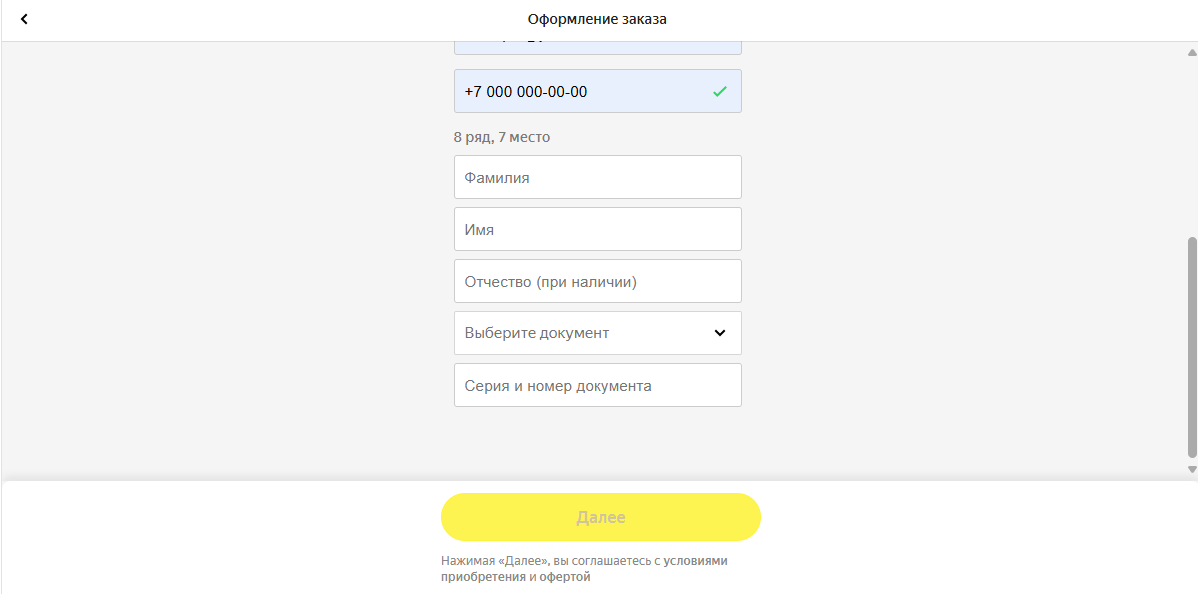Click the 'Серия и номер документа' field

(597, 385)
